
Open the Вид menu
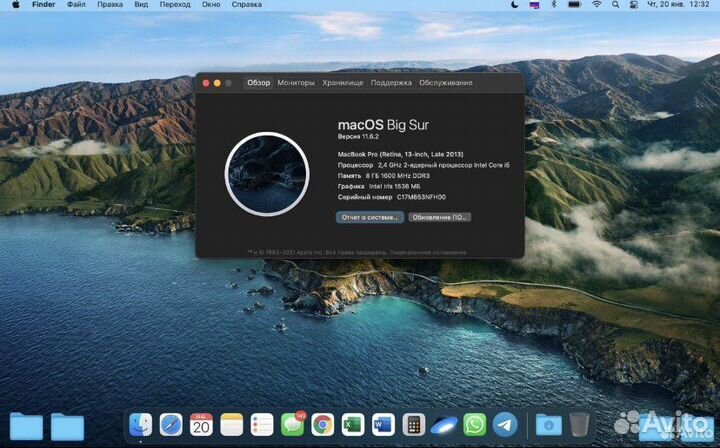[x=141, y=5]
